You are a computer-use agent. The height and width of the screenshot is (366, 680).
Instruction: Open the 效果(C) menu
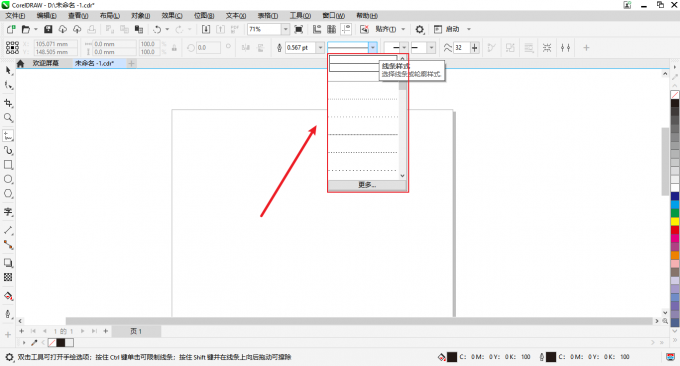click(172, 16)
